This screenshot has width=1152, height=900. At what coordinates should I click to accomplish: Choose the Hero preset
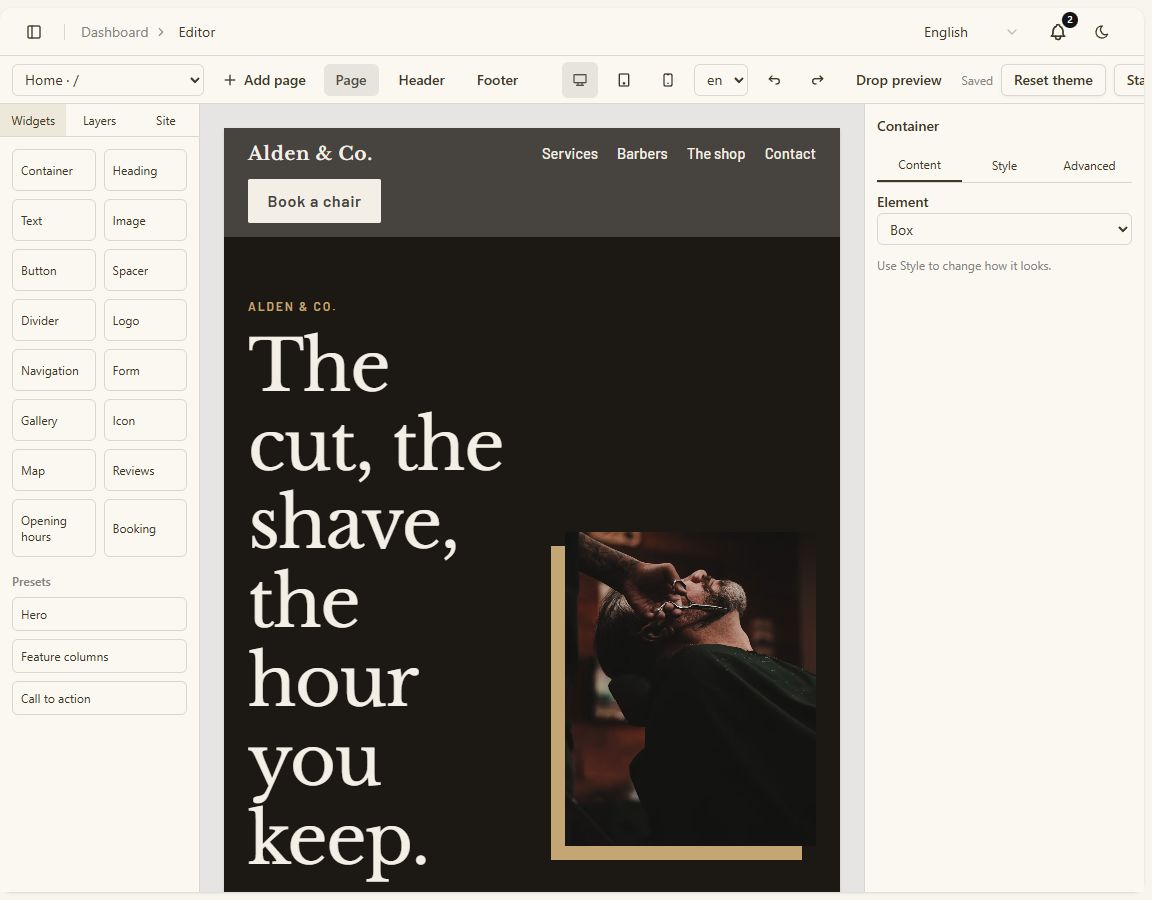click(x=99, y=614)
